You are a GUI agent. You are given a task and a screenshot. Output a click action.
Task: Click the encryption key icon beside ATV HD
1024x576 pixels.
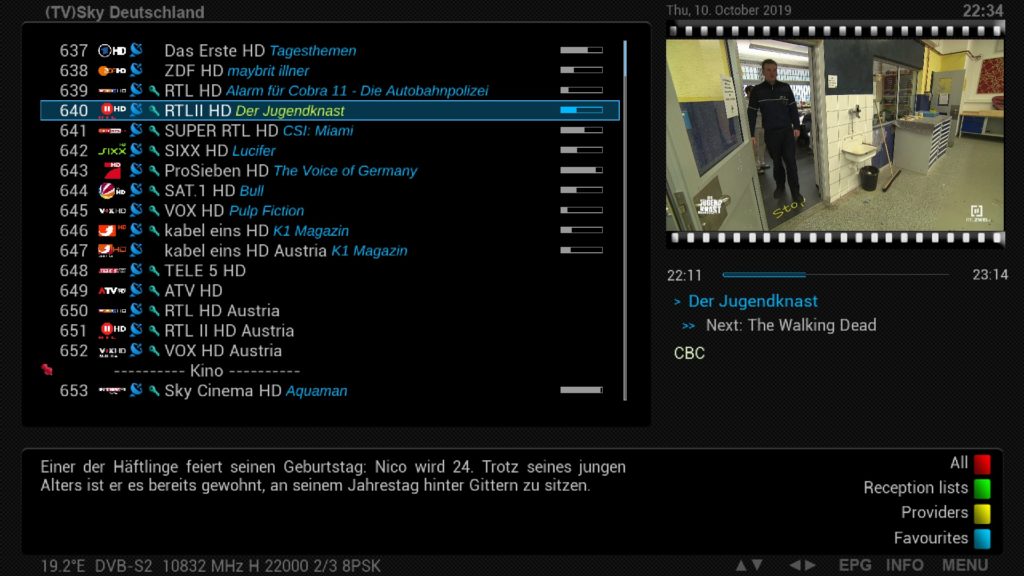click(x=153, y=291)
